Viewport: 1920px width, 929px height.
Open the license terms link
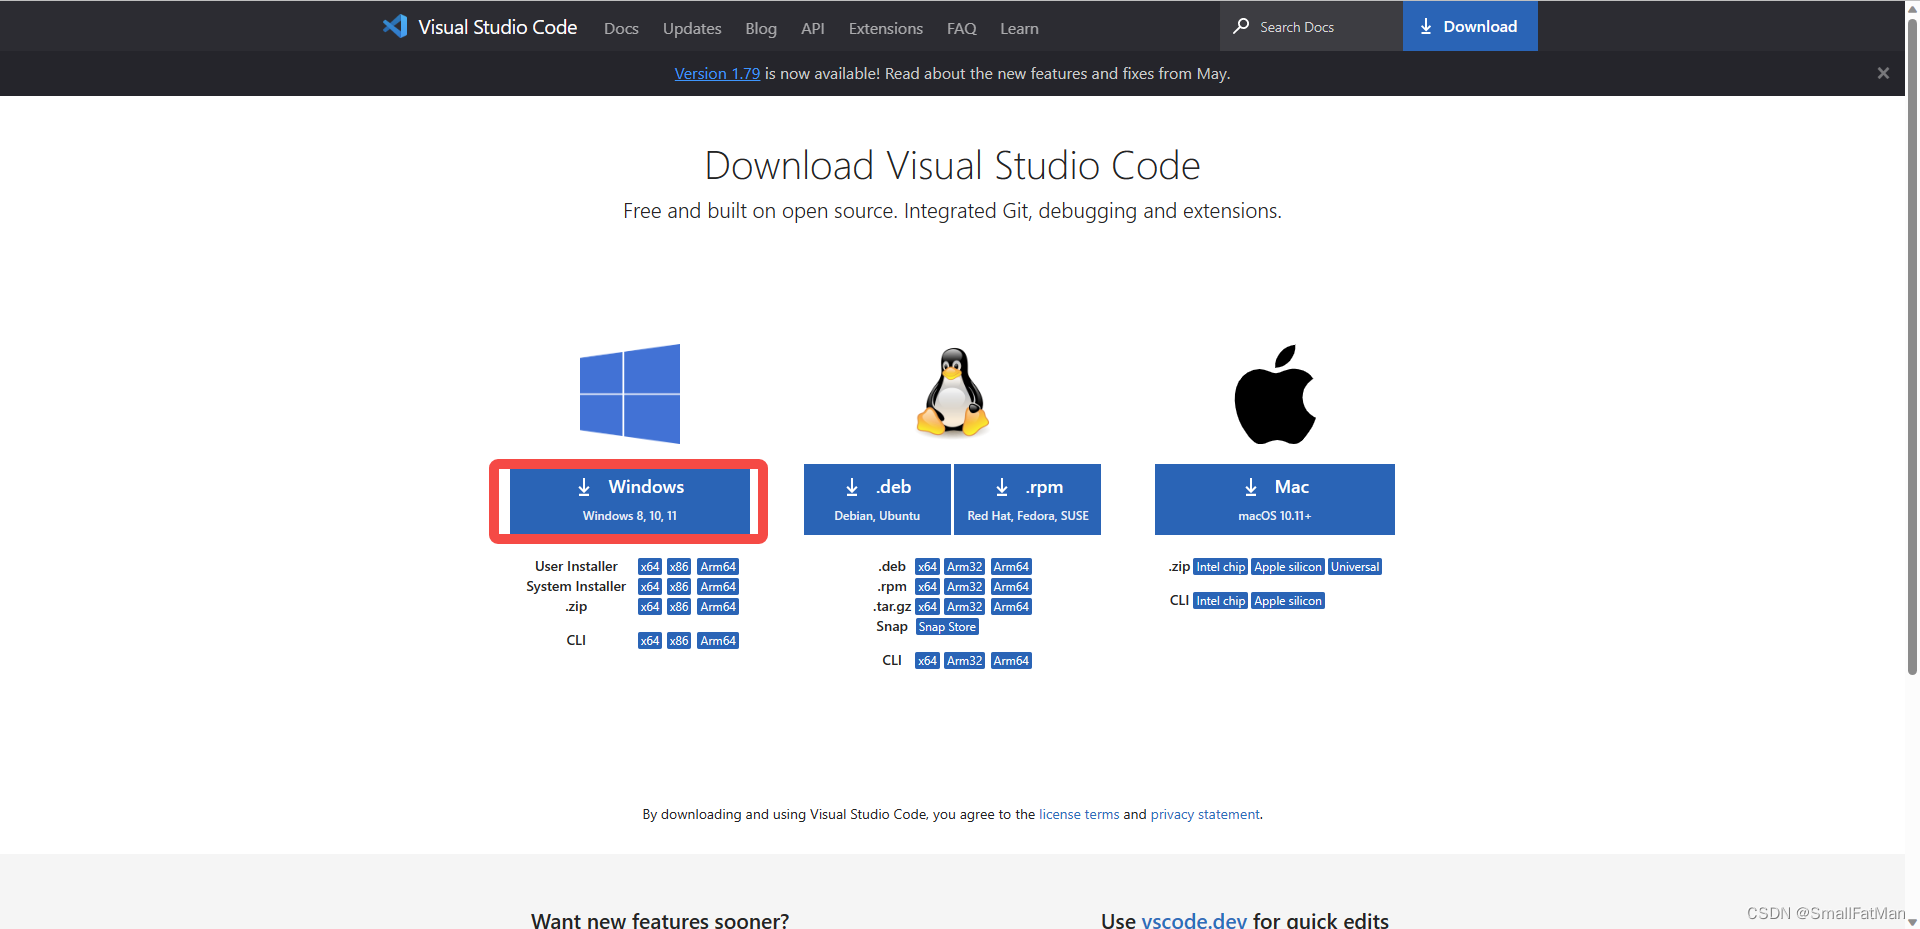1079,814
